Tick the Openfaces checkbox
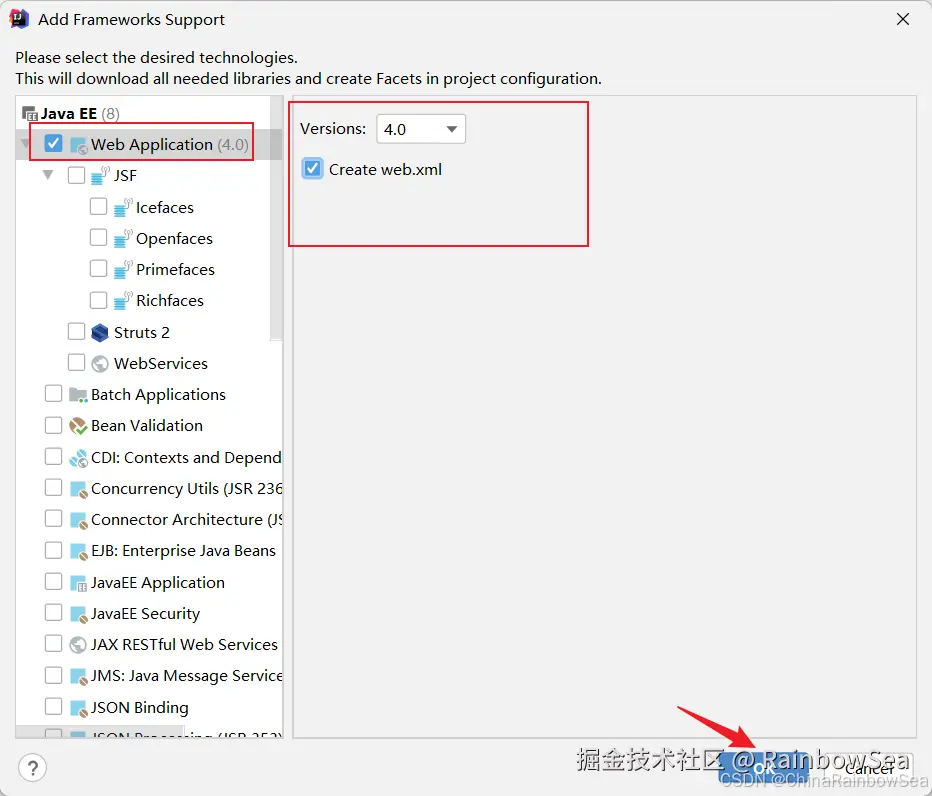The image size is (932, 796). point(99,238)
